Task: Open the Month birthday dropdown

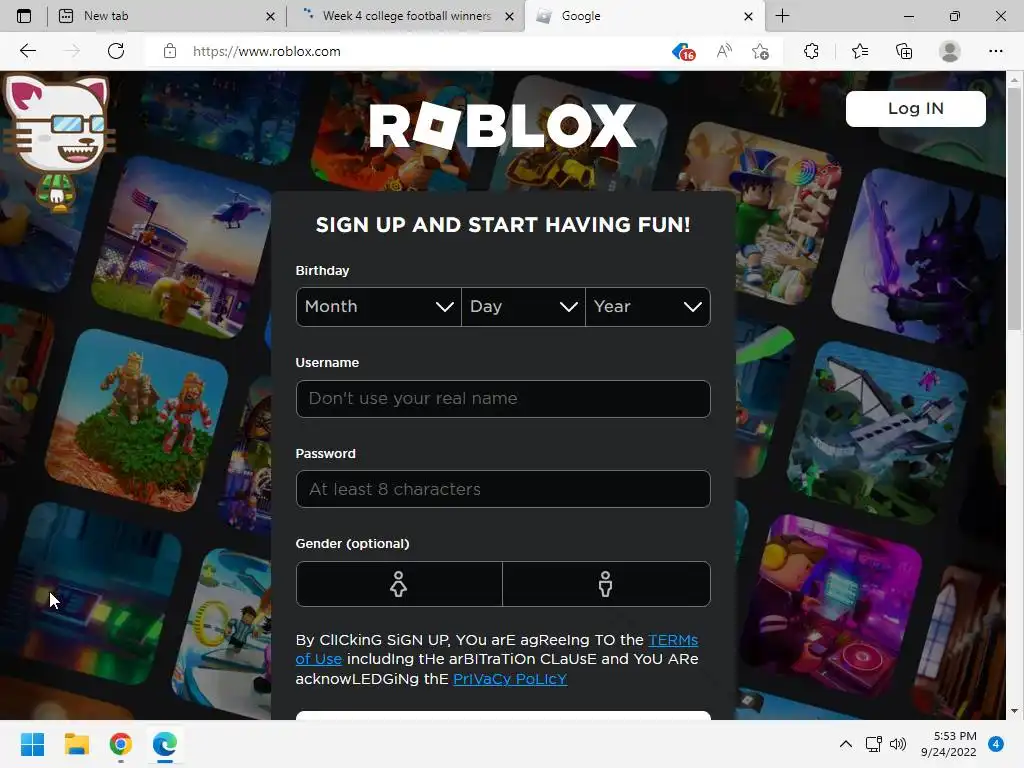Action: [x=379, y=307]
